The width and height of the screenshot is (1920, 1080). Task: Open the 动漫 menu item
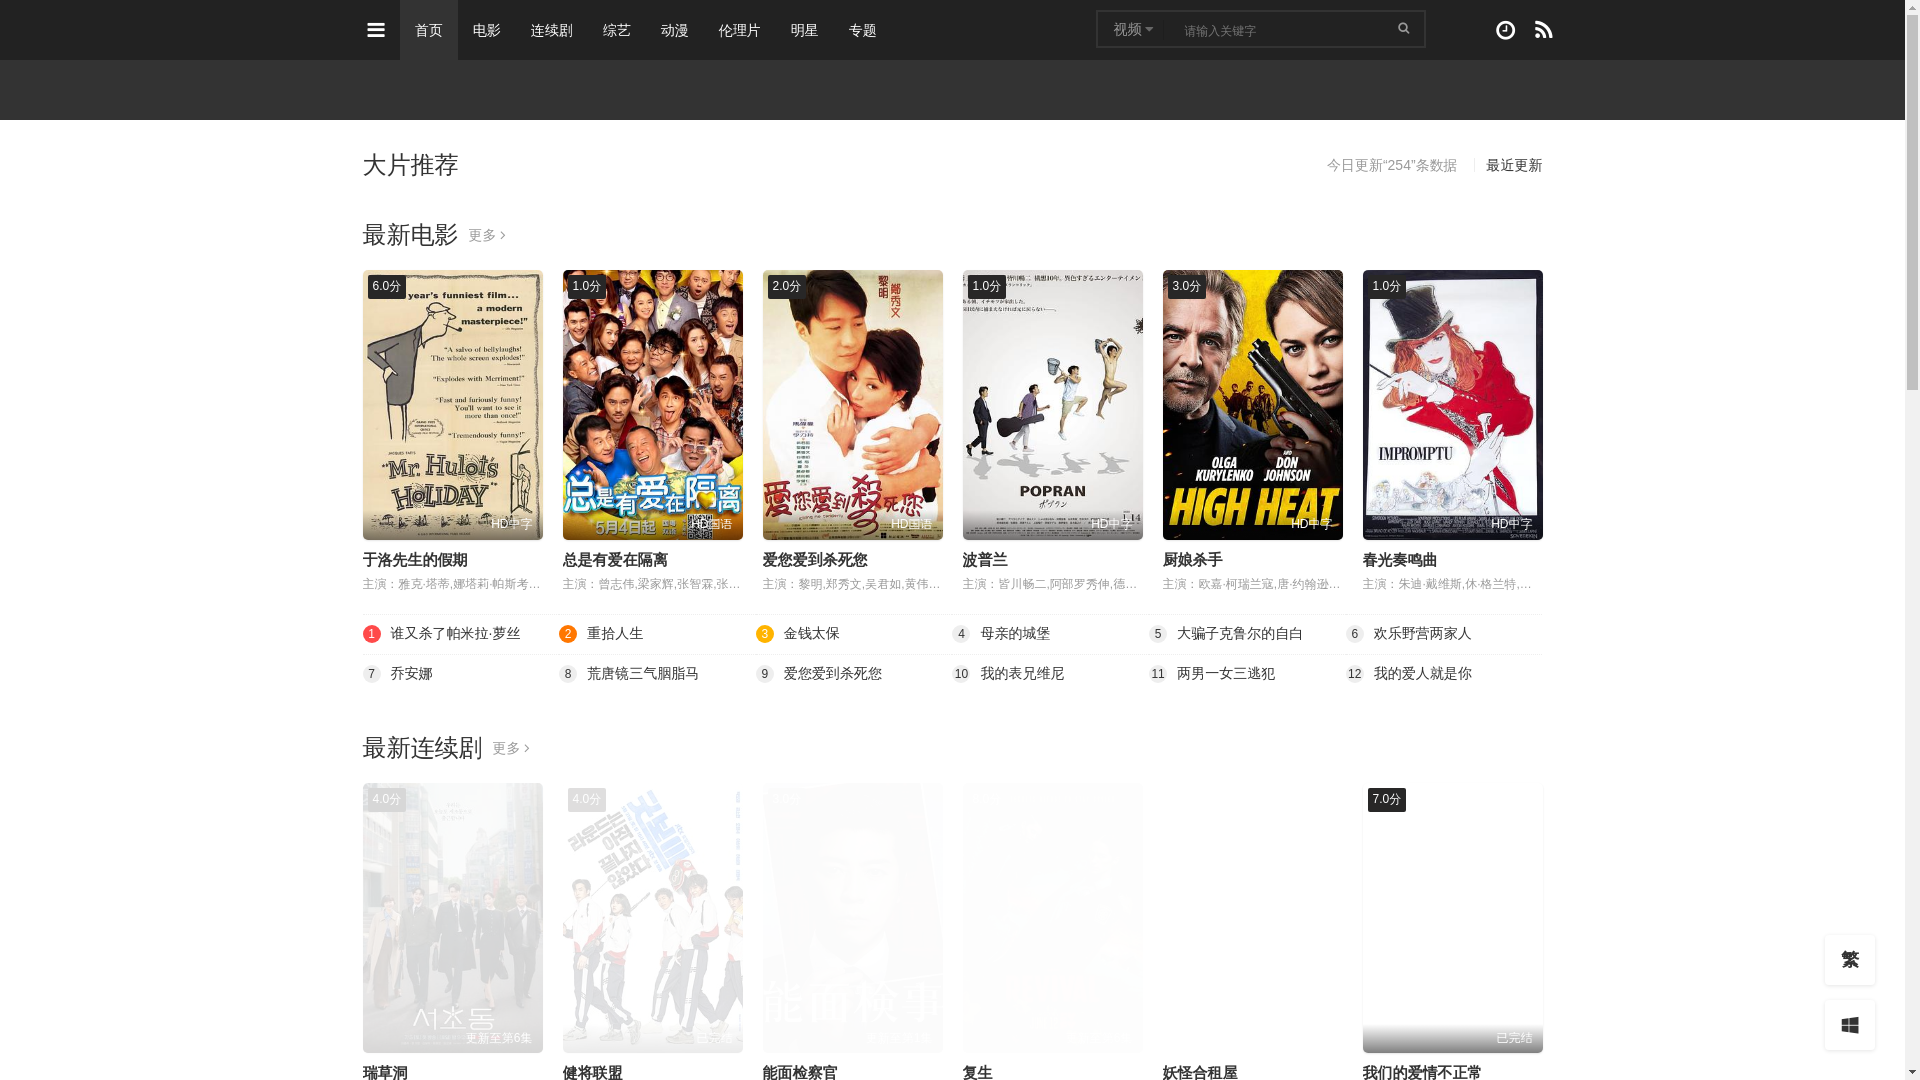675,30
